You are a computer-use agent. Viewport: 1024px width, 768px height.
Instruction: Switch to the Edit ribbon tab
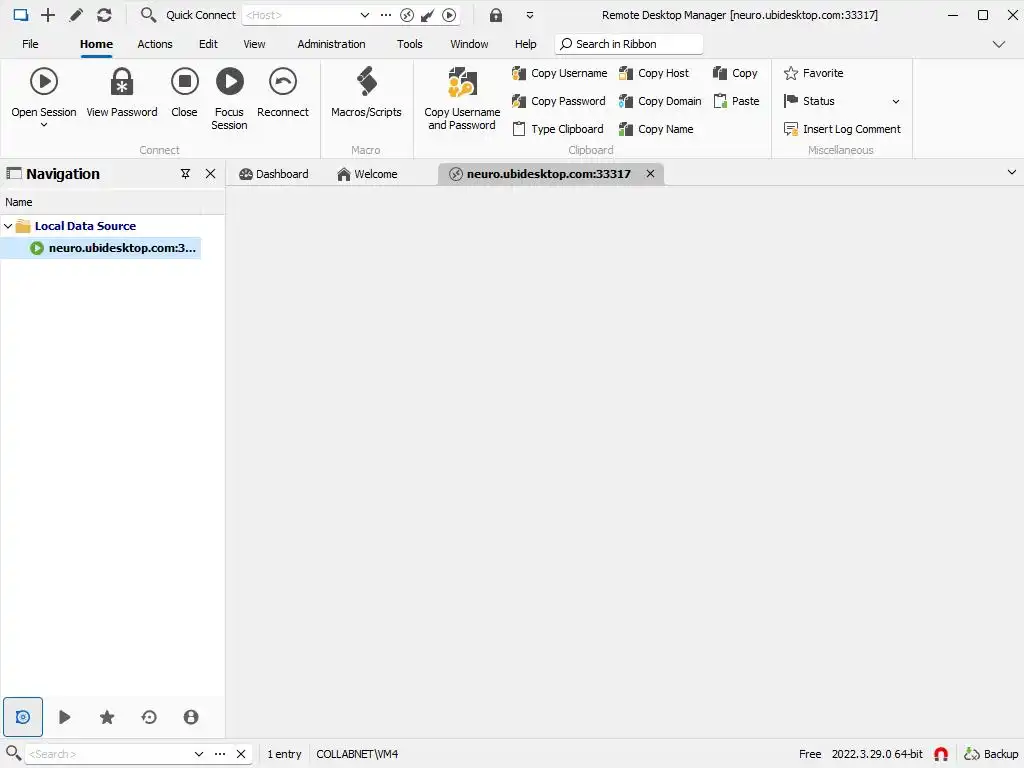click(208, 44)
